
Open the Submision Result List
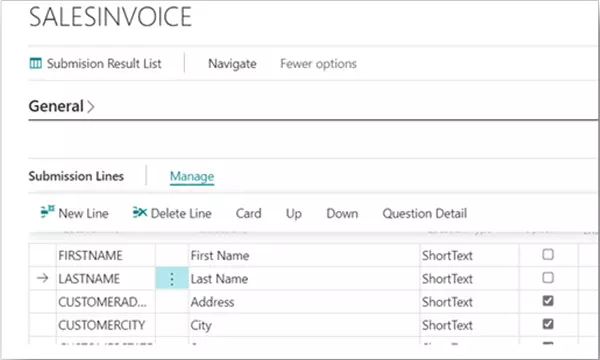pyautogui.click(x=96, y=64)
